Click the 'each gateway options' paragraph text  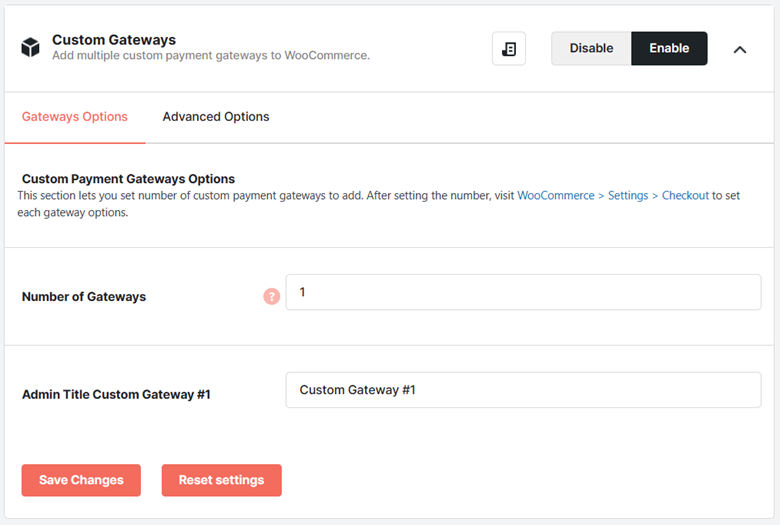pyautogui.click(x=73, y=212)
